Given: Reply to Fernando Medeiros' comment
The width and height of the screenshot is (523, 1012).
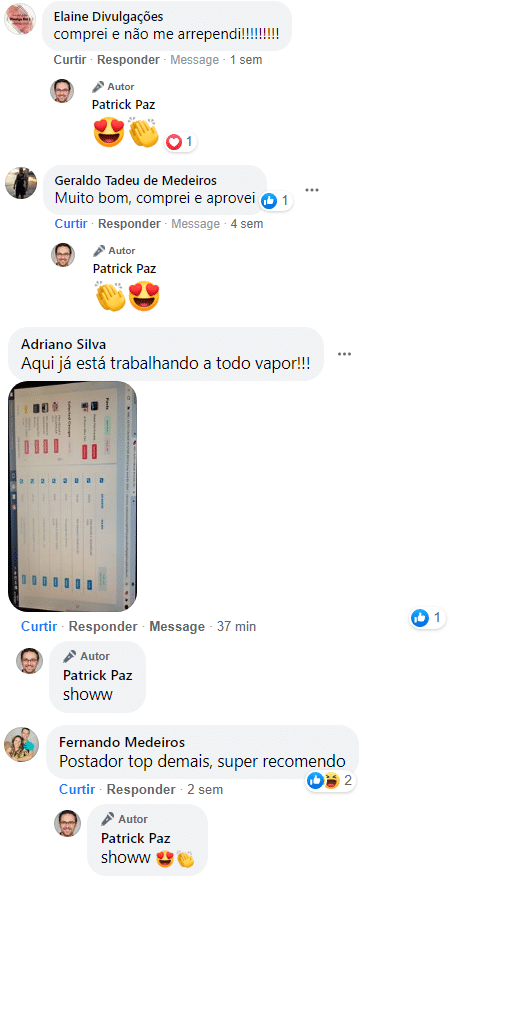Looking at the screenshot, I should [141, 789].
